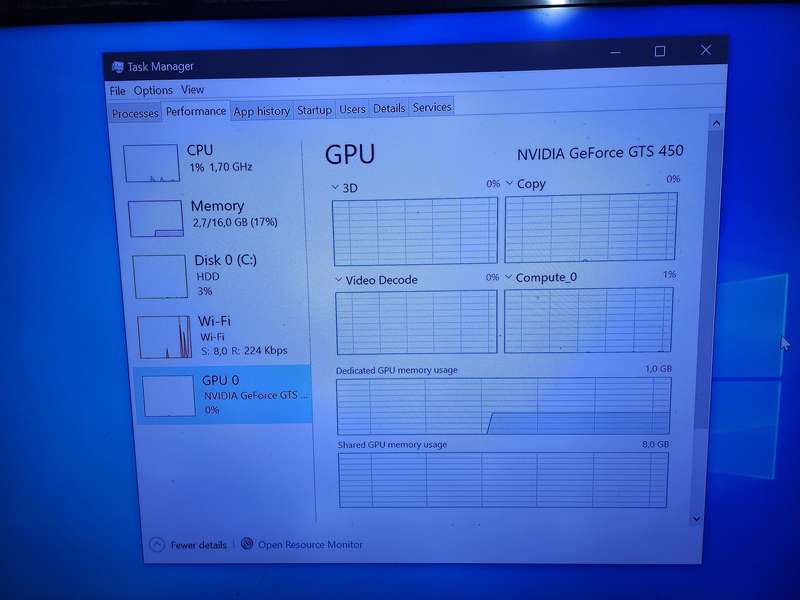Click the 3D usage graph
The image size is (800, 600).
415,232
